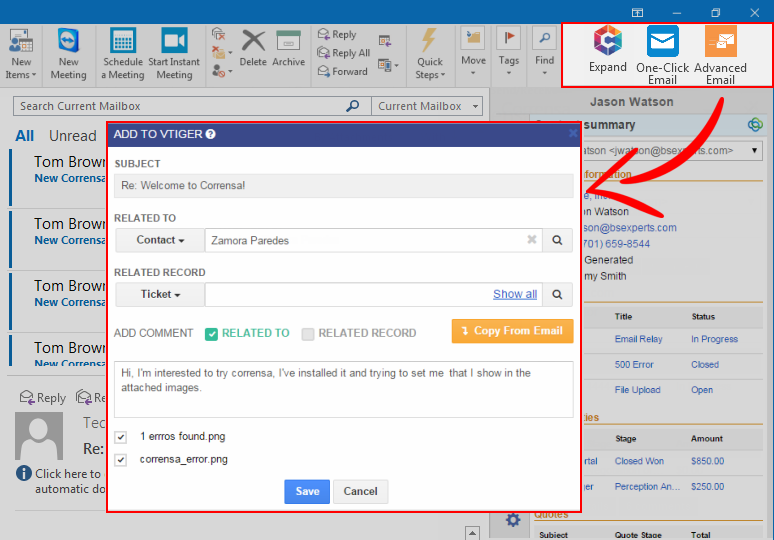Close the ADD TO VTIGER dialog
This screenshot has width=774, height=540.
click(x=573, y=133)
